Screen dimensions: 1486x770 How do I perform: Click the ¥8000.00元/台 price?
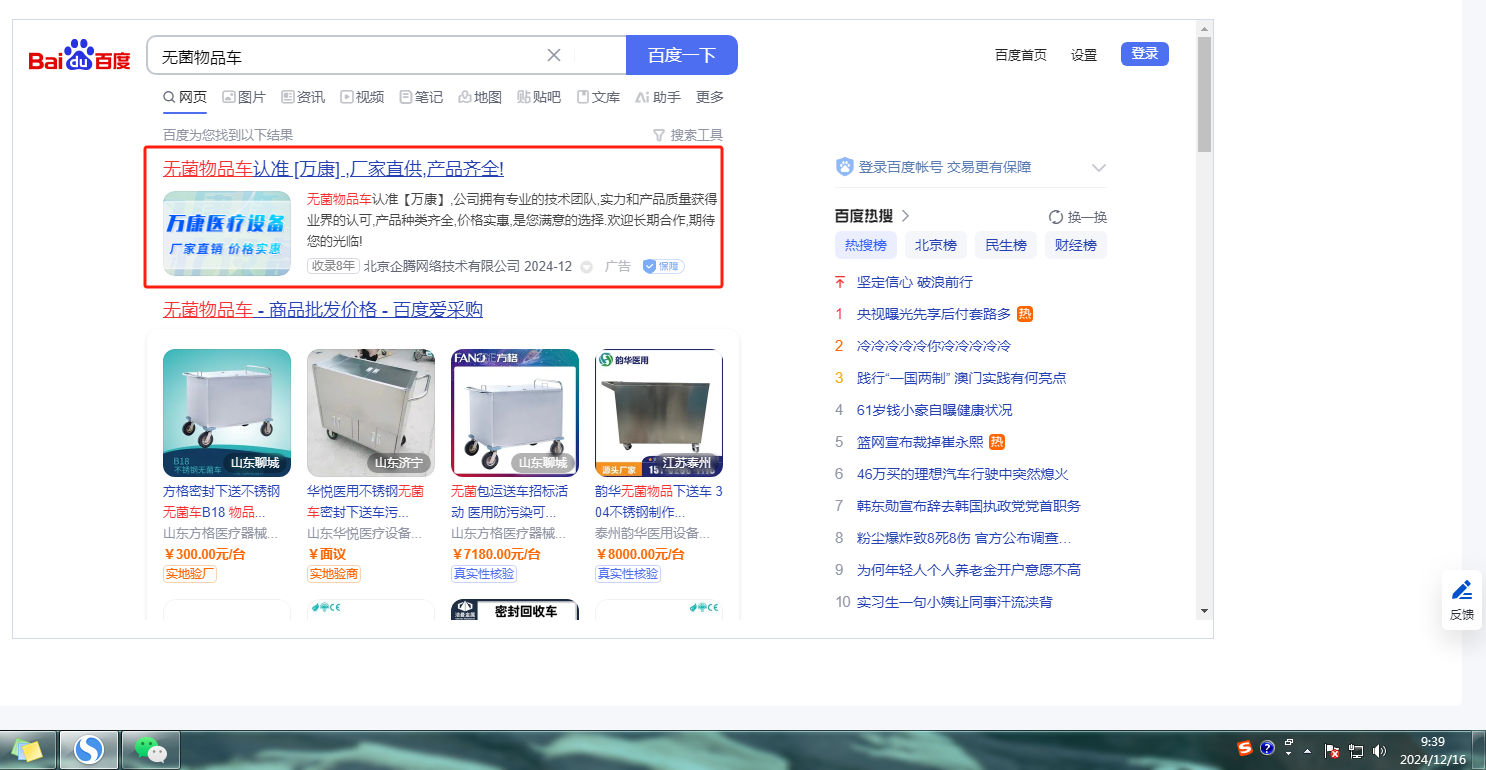[640, 554]
